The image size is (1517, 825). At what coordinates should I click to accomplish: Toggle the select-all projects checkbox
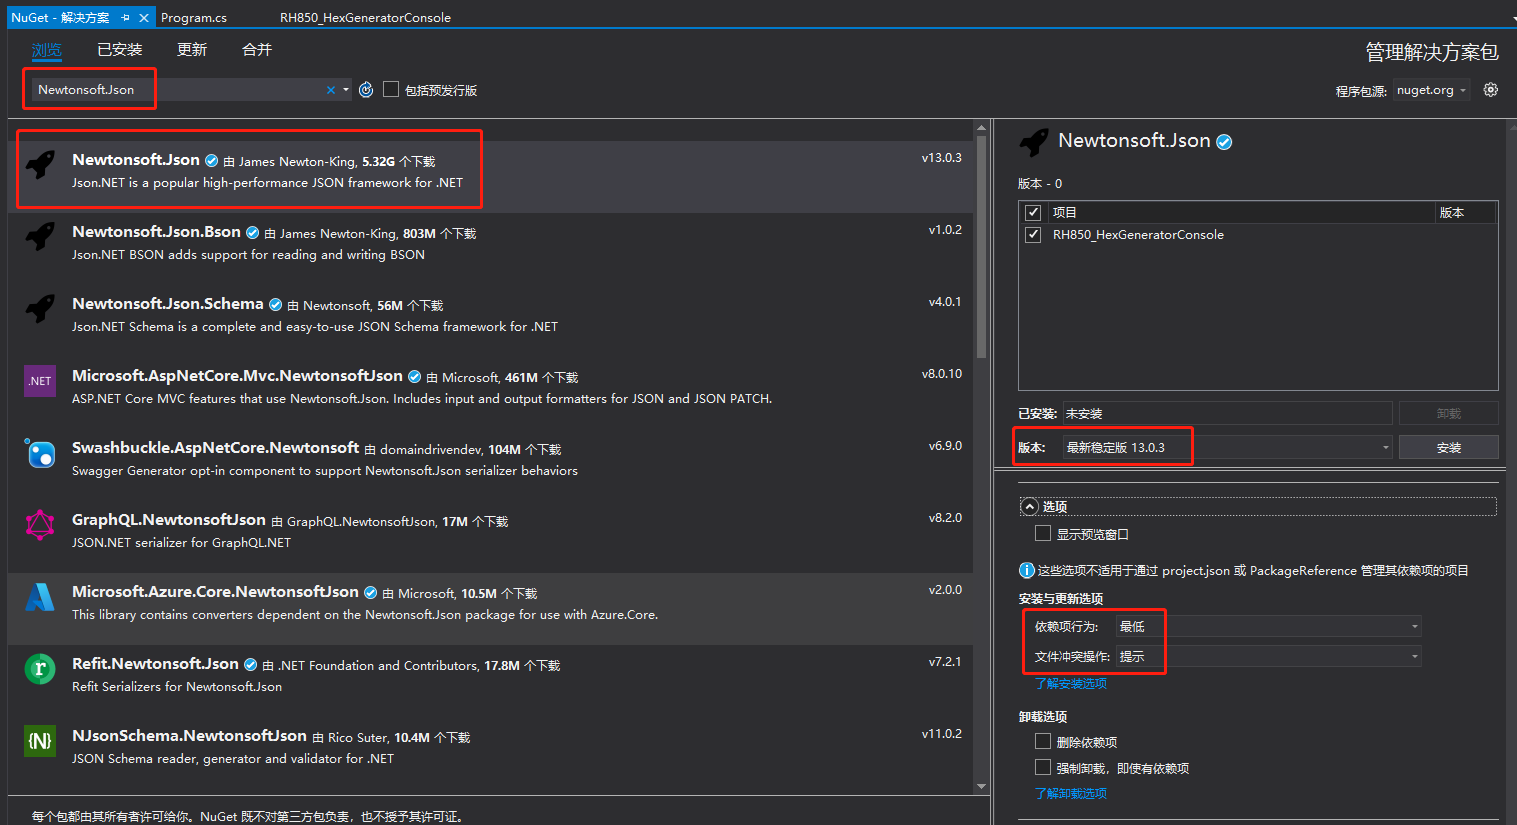pos(1033,212)
